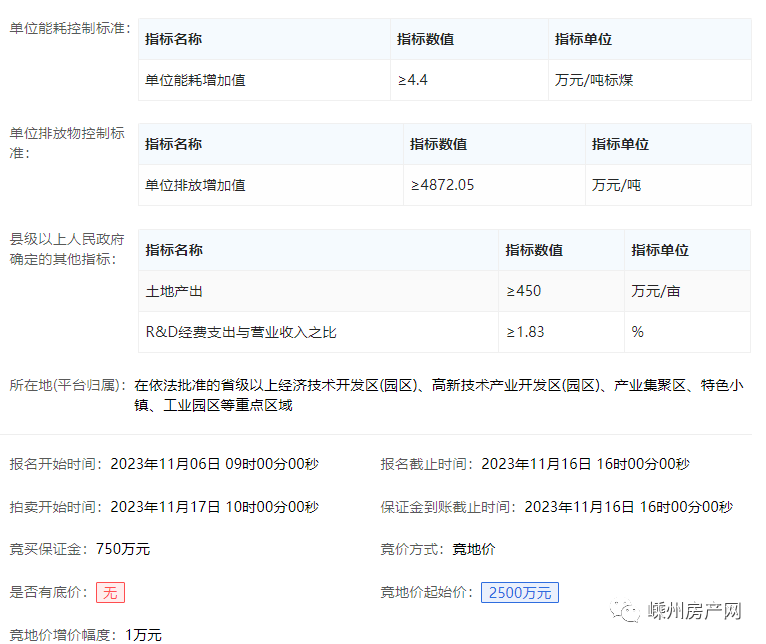
Task: Click the 报名截止时间 date value
Action: pyautogui.click(x=585, y=464)
